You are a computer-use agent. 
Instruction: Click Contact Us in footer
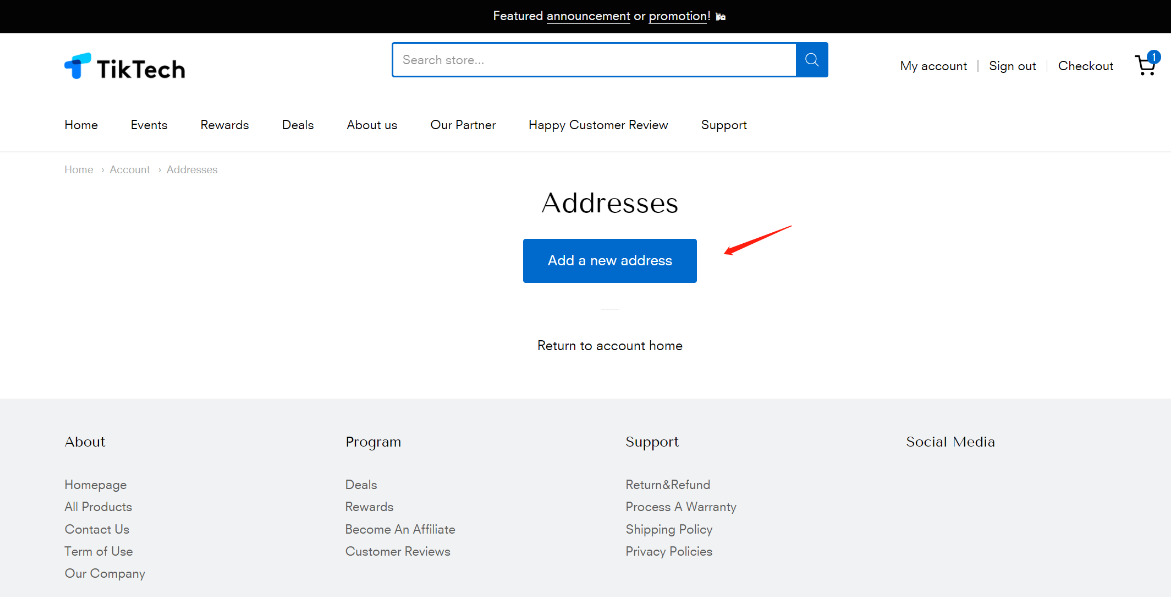(x=97, y=529)
